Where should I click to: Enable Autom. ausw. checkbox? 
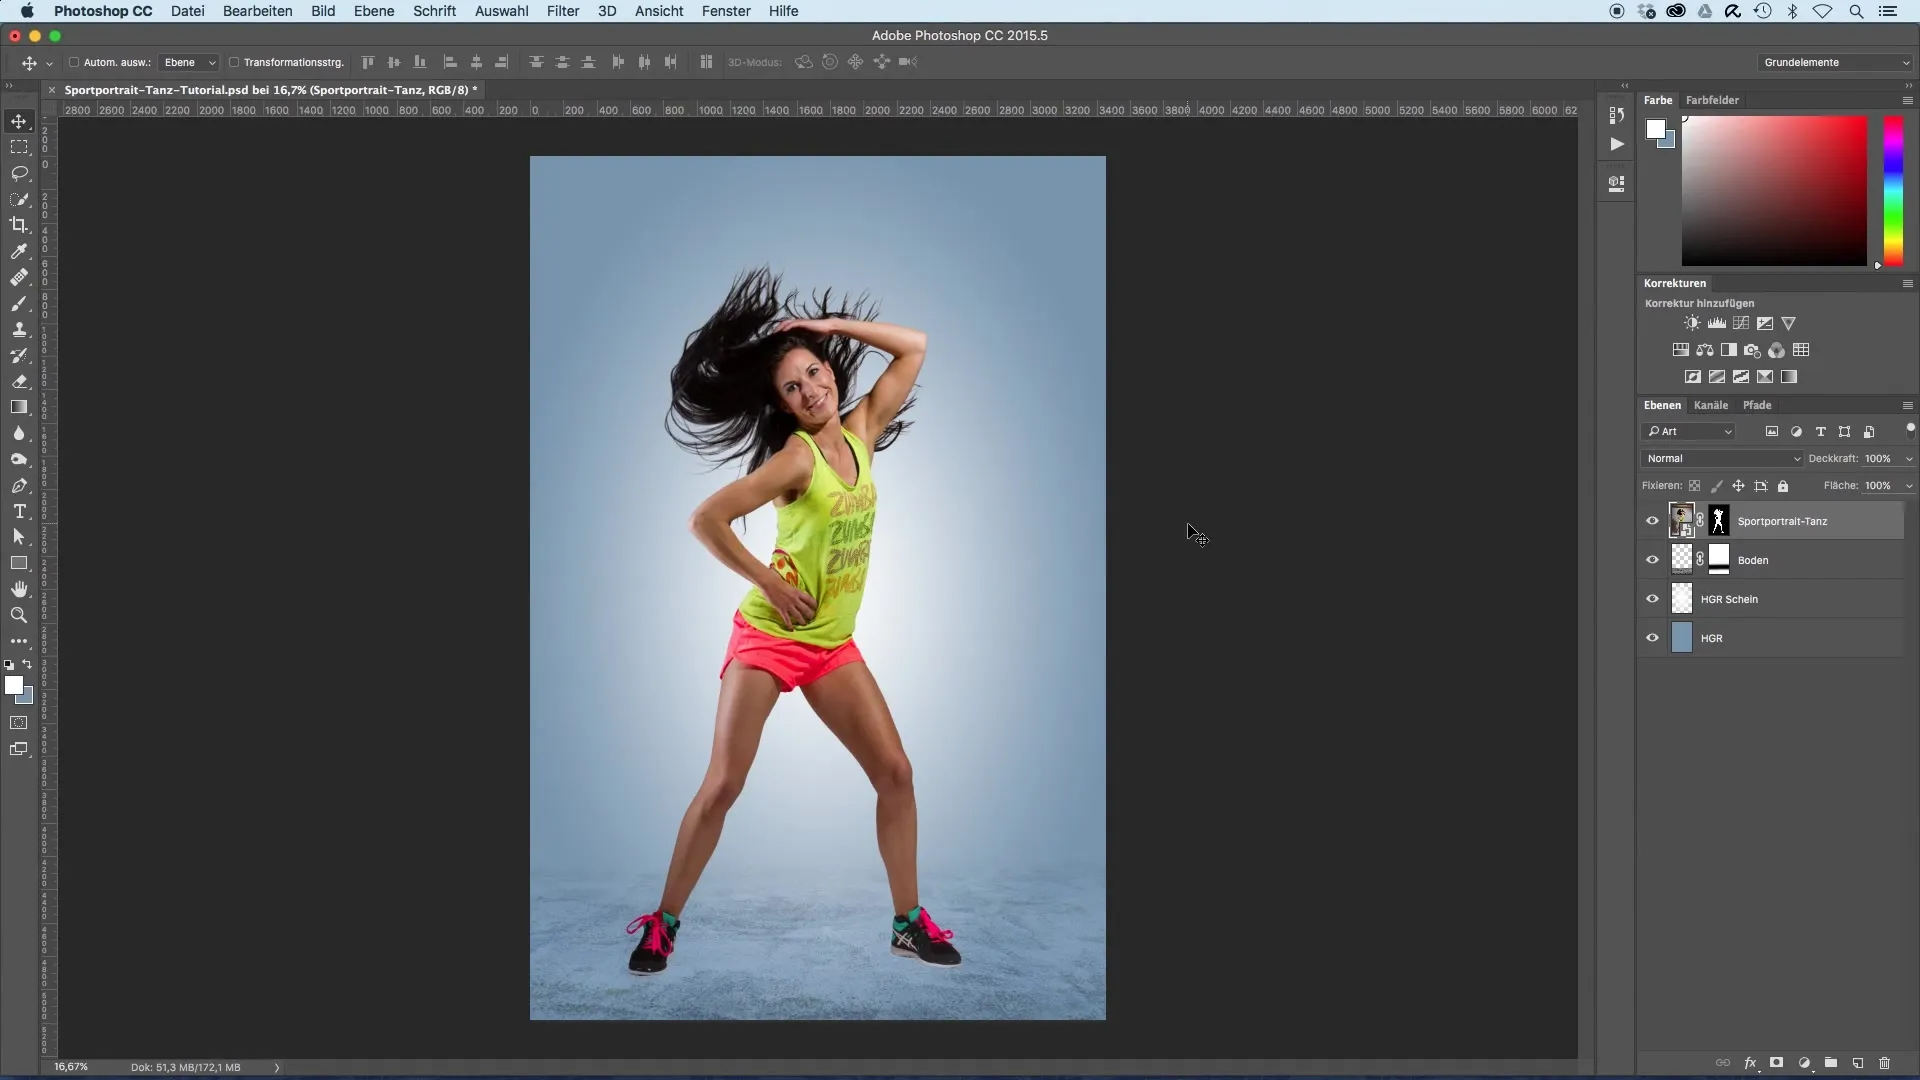[x=74, y=62]
